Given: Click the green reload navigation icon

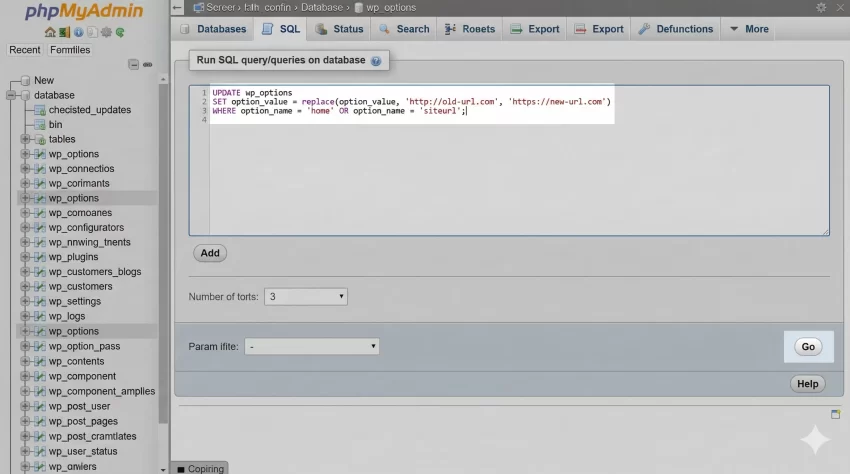Looking at the screenshot, I should coord(120,32).
